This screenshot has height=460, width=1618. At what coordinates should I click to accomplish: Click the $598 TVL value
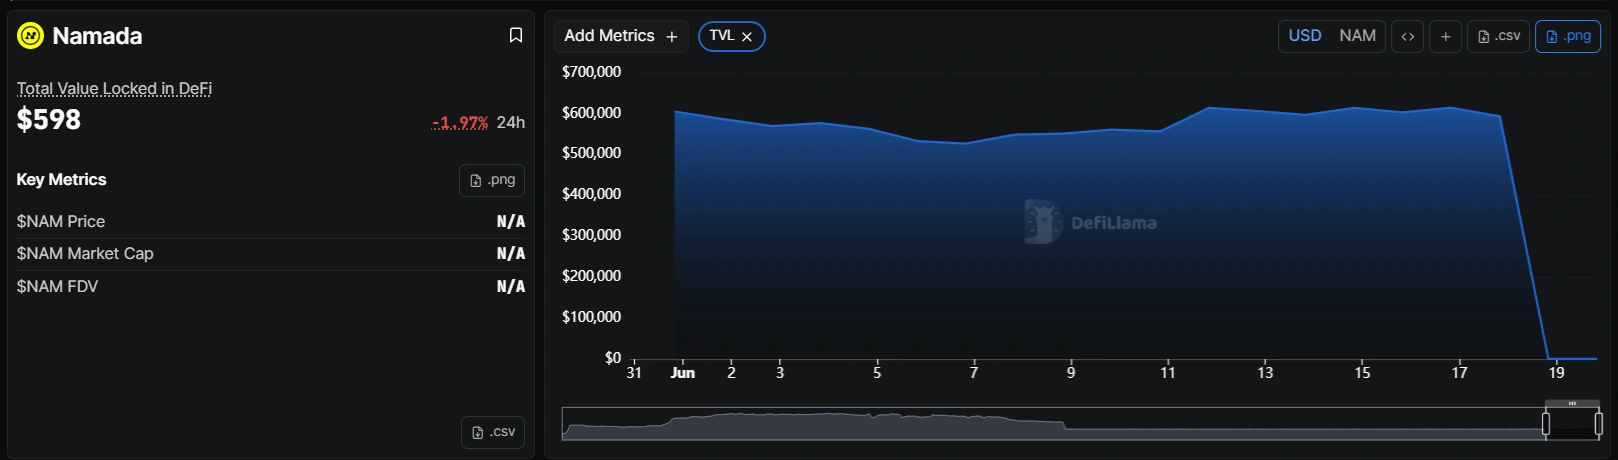49,120
